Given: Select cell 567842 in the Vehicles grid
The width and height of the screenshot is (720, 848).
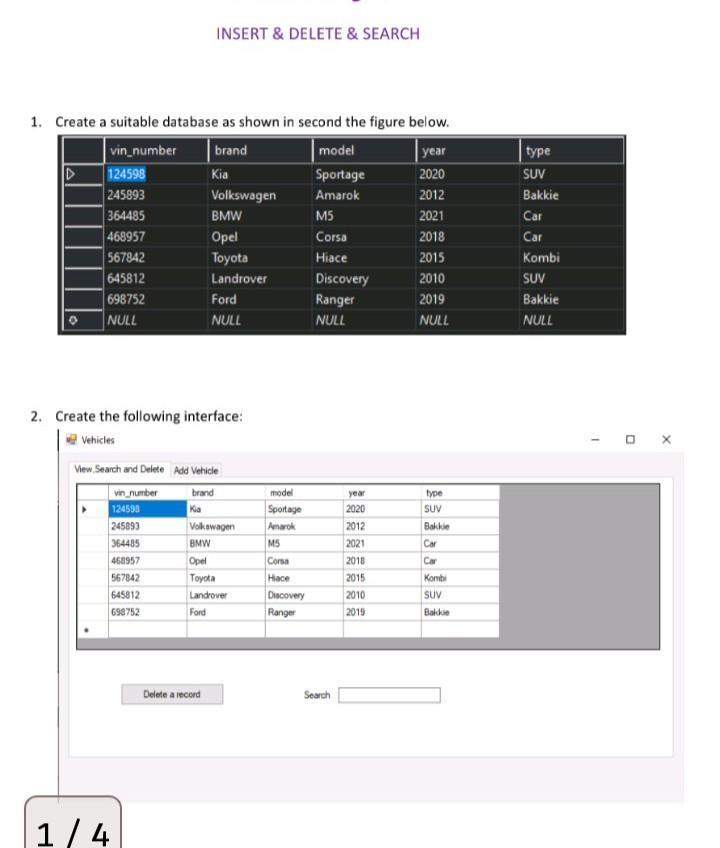Looking at the screenshot, I should click(147, 578).
